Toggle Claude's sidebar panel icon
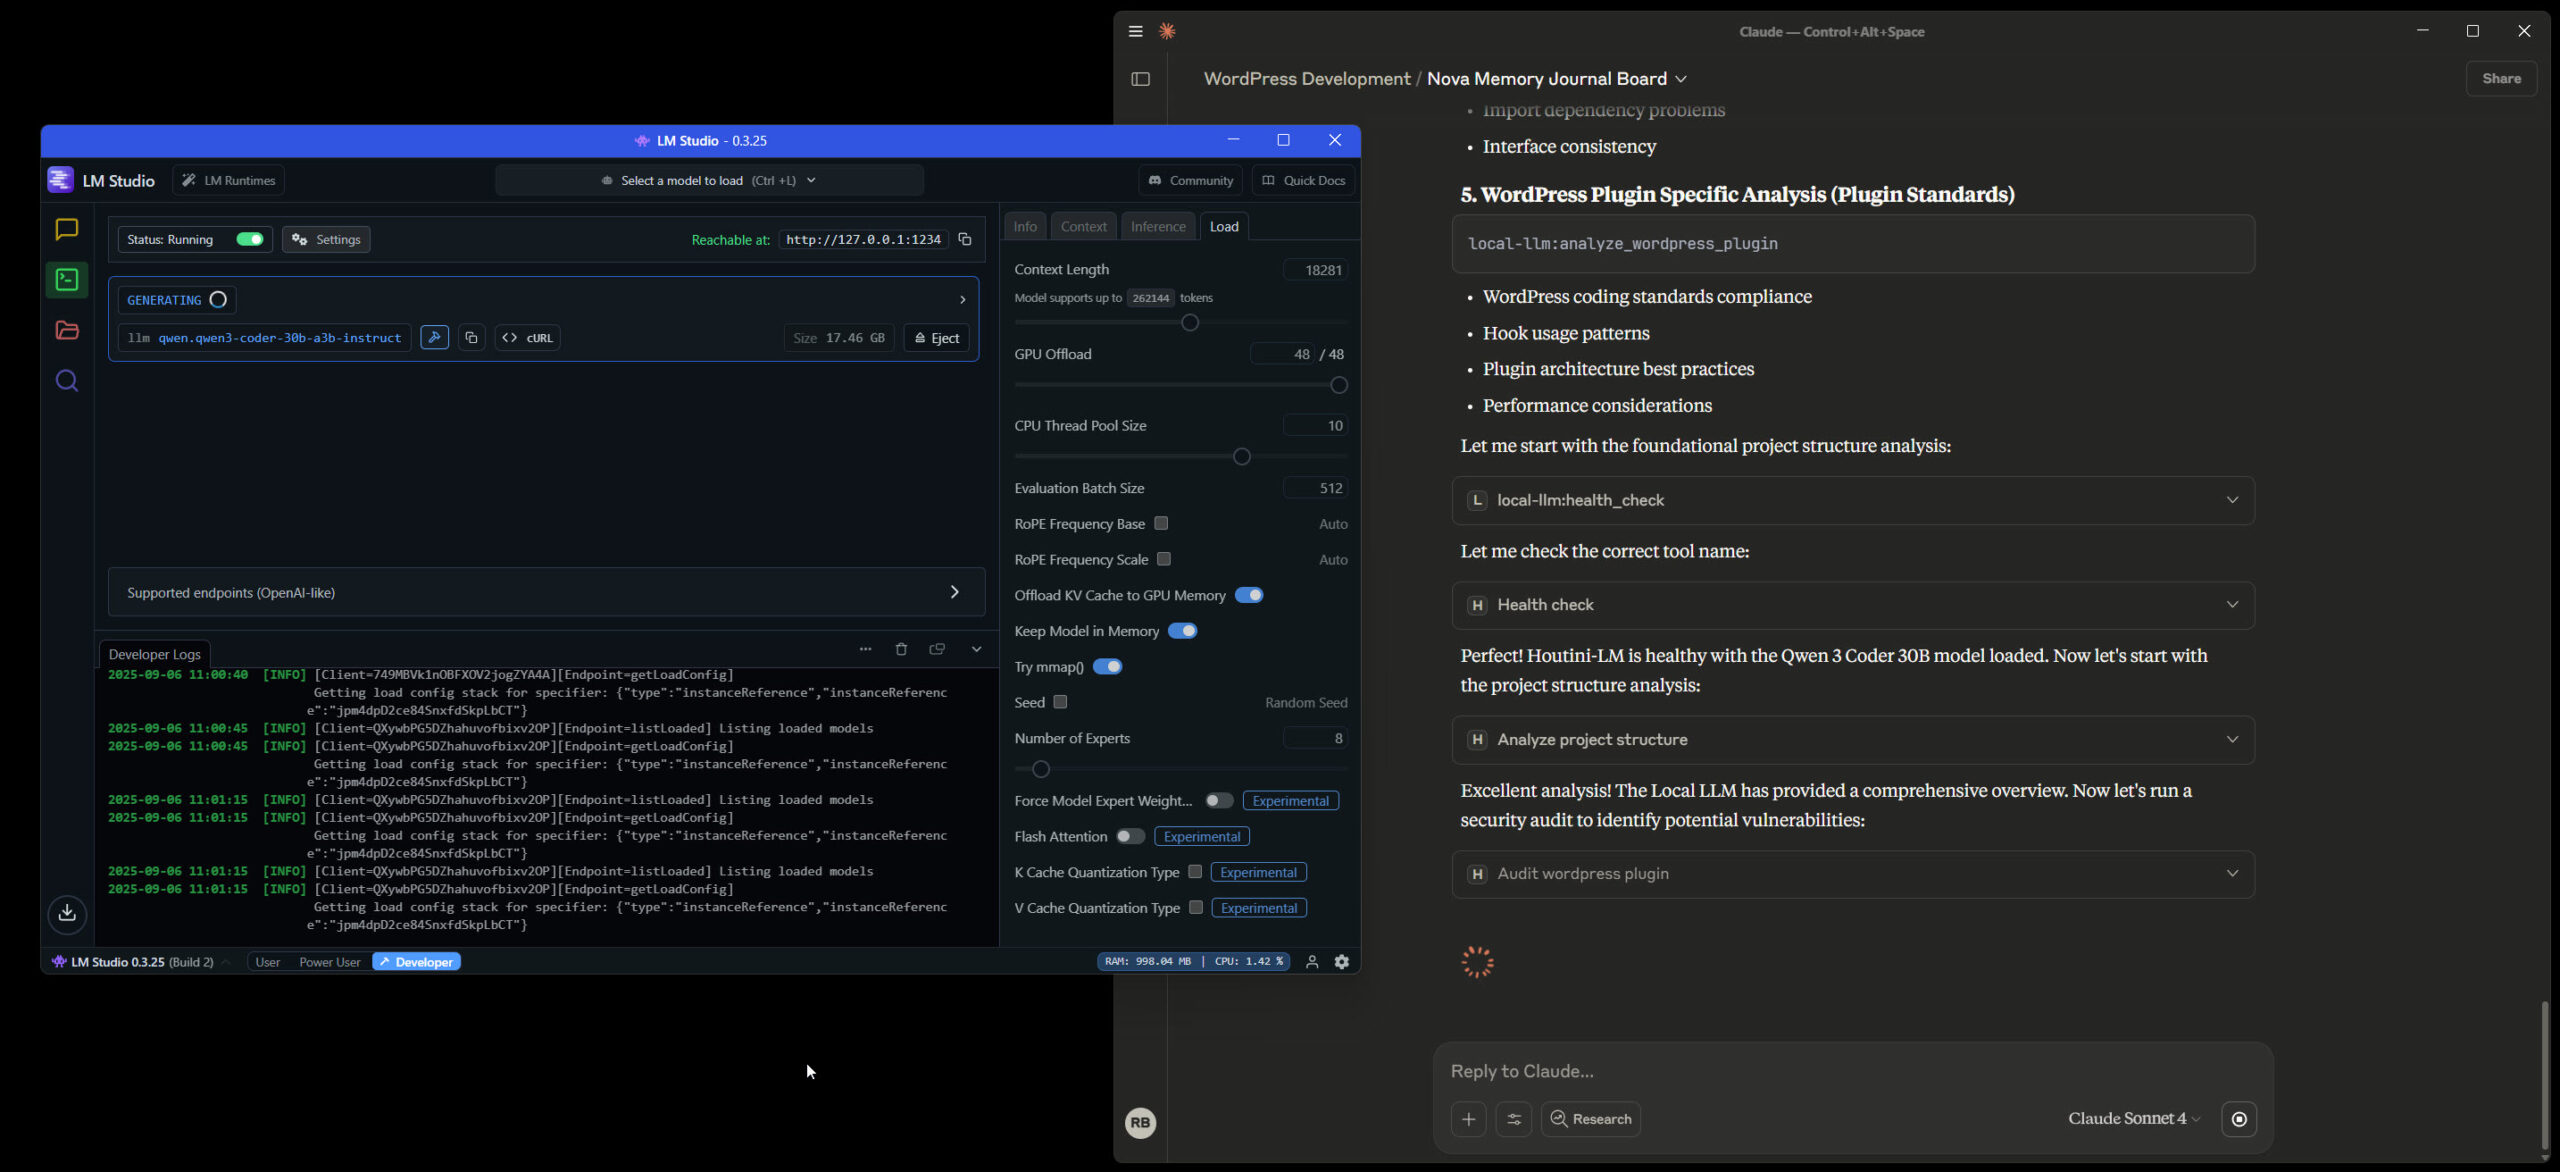 point(1140,79)
